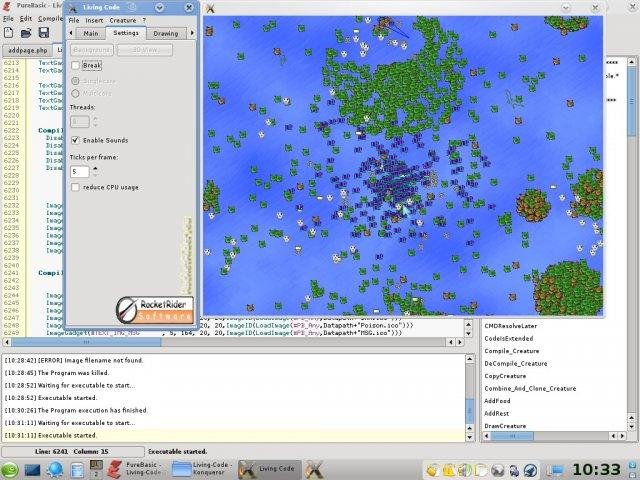Uncheck the Enable Sounds checkbox
Screen dimensions: 640x480
(76, 141)
